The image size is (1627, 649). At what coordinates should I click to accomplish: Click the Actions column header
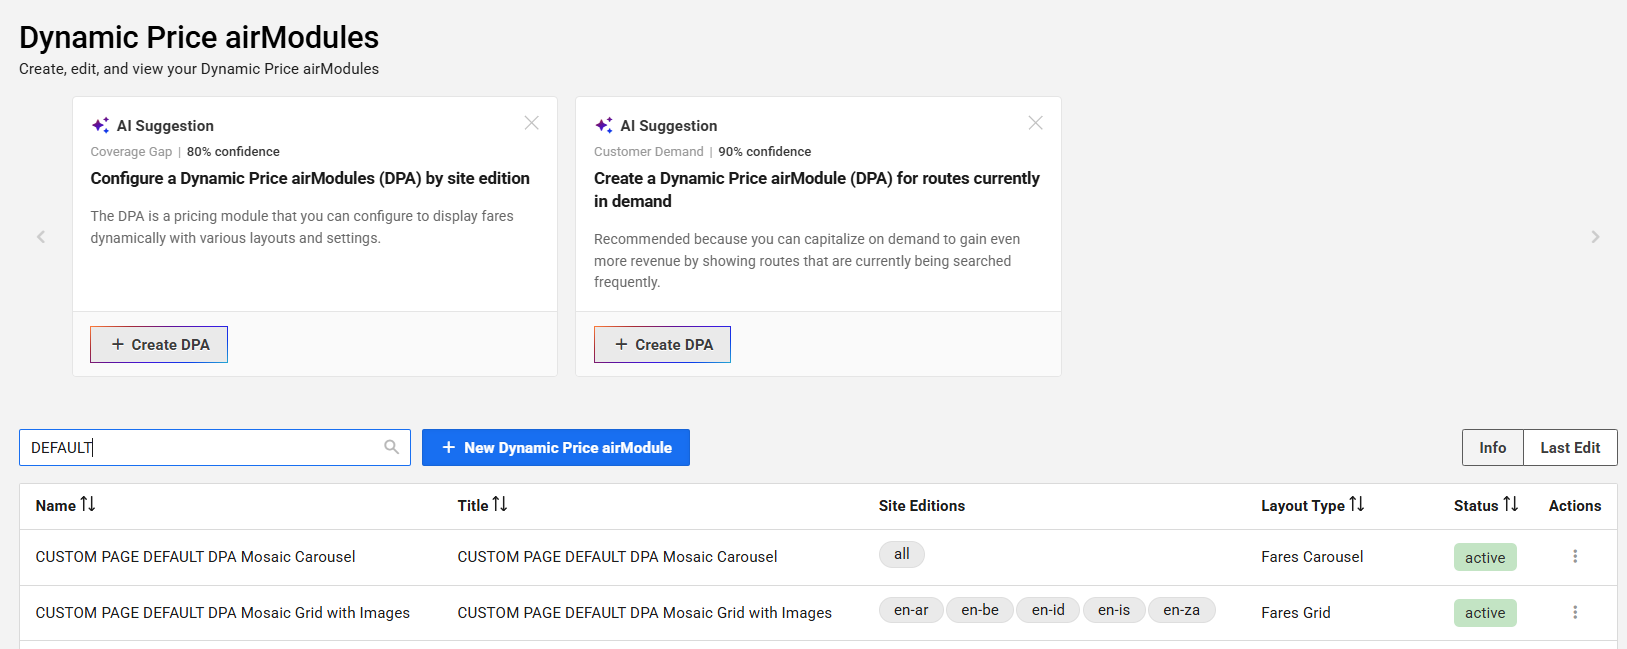[1575, 506]
